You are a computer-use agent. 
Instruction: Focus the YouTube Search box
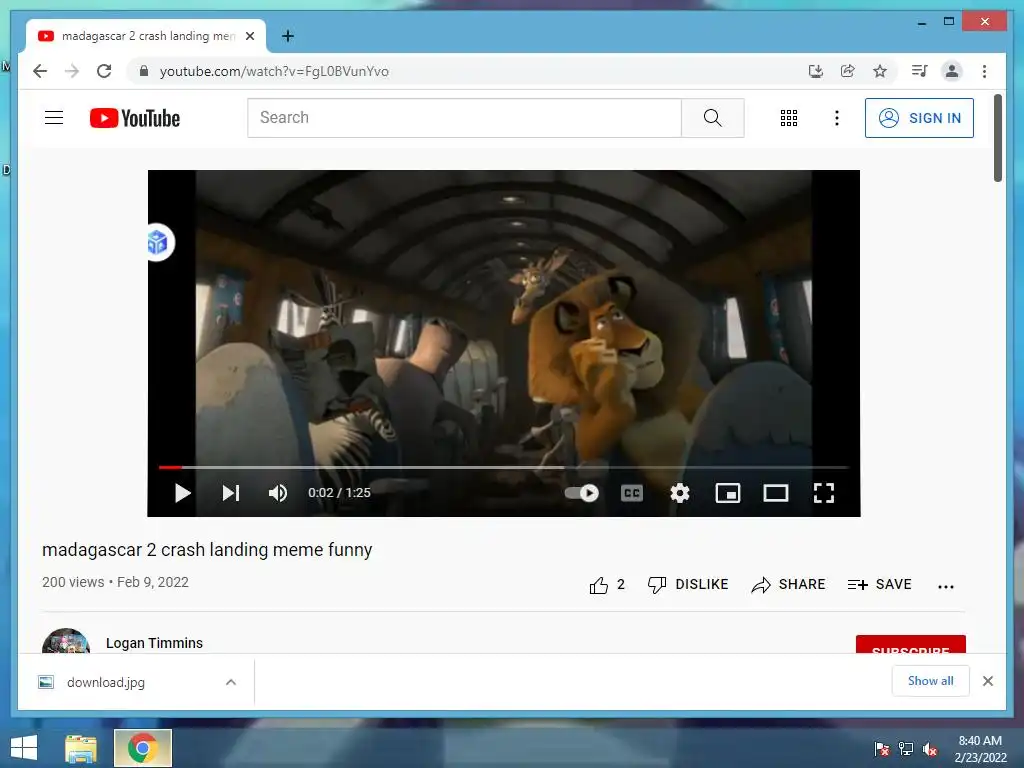464,118
